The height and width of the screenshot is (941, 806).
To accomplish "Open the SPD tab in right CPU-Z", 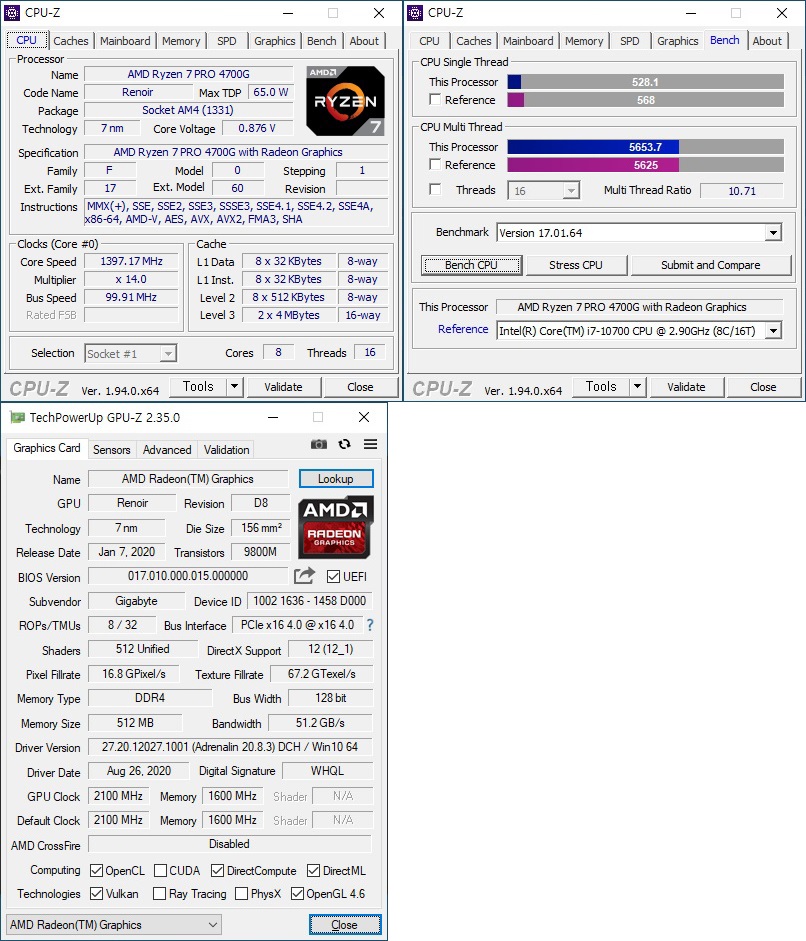I will (630, 41).
